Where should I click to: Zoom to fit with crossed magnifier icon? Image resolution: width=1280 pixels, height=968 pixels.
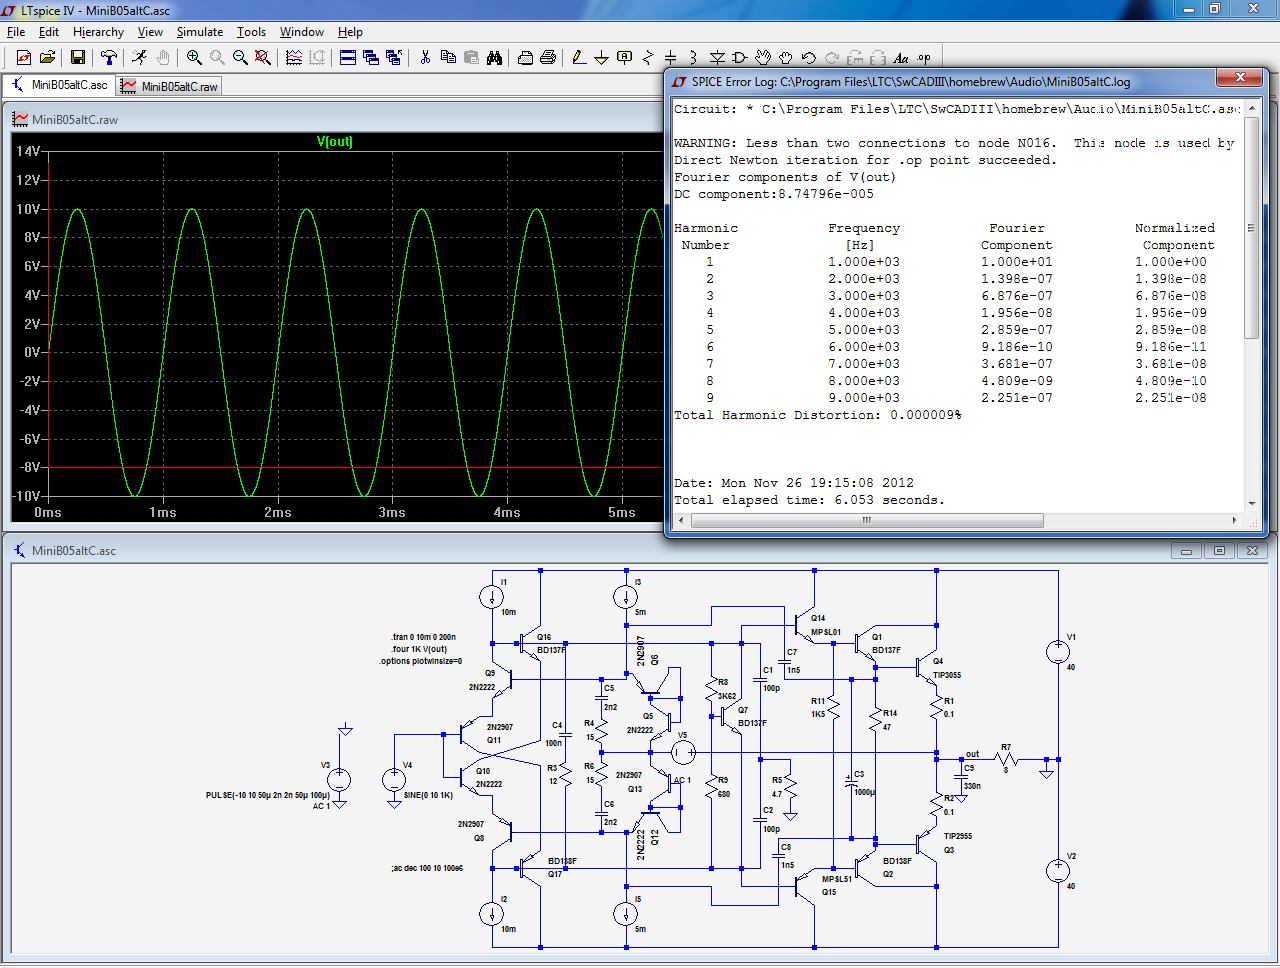(263, 58)
